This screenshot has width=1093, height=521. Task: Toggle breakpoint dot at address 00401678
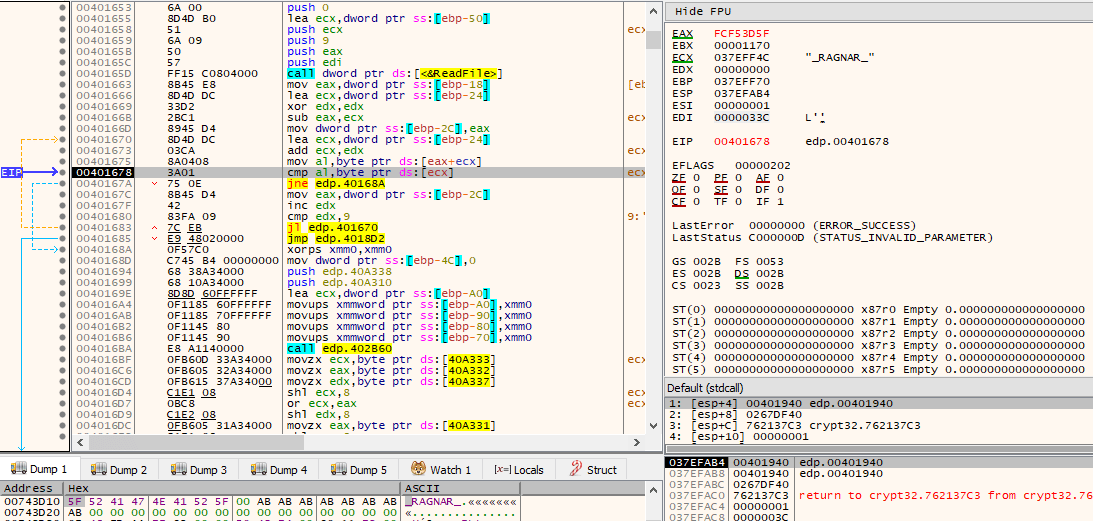[x=63, y=172]
